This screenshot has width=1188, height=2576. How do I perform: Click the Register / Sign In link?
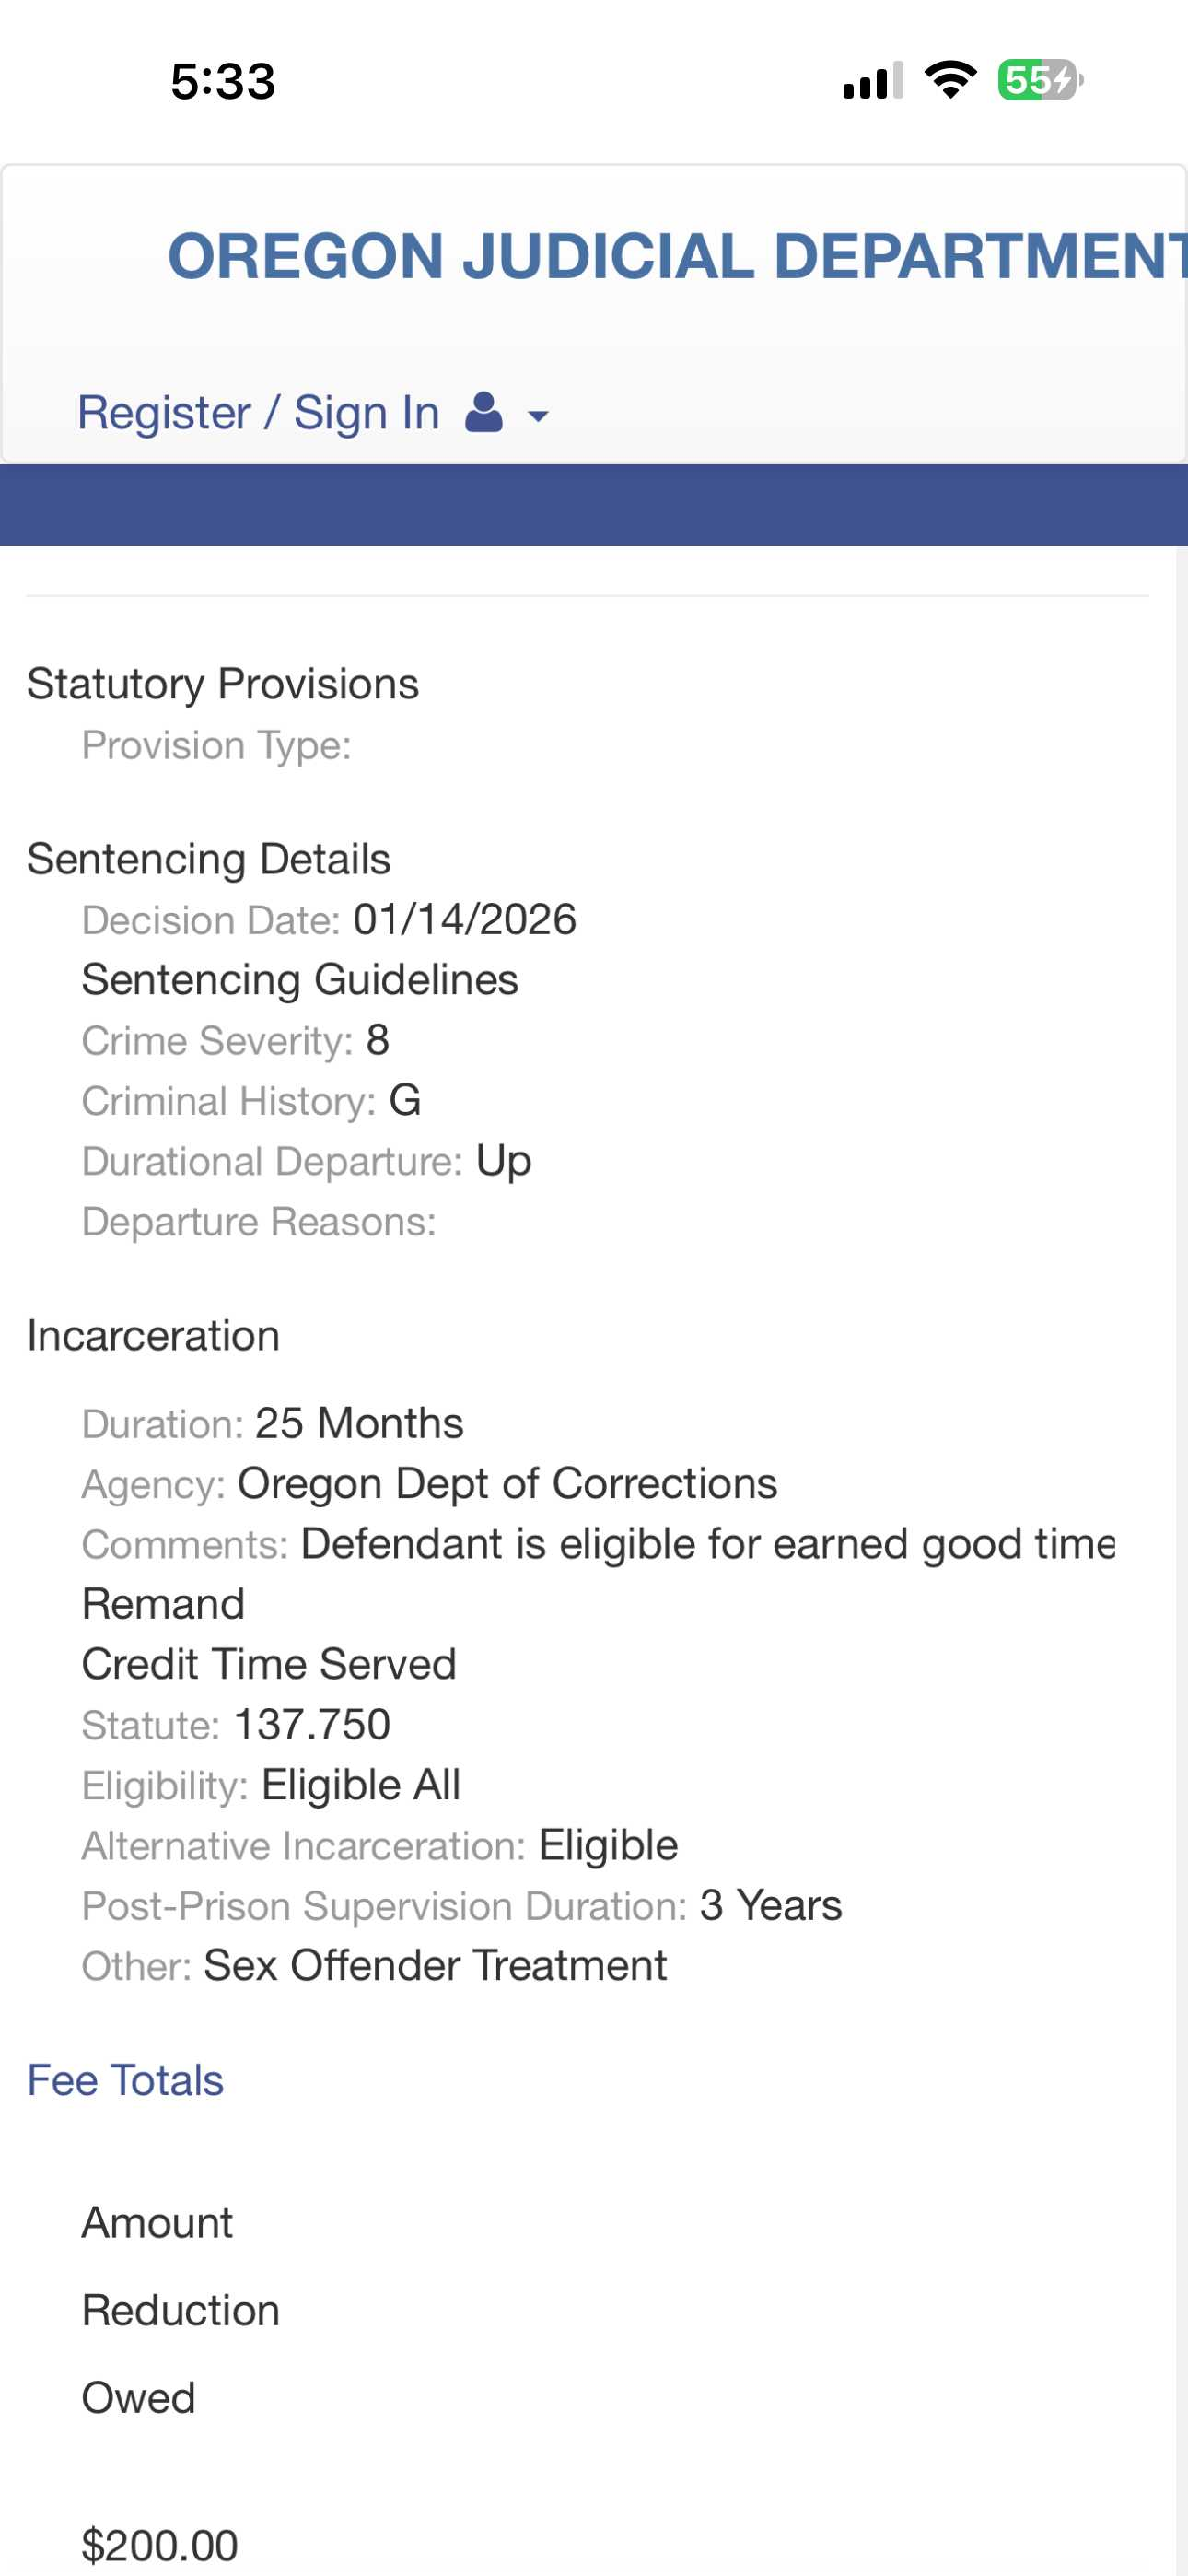pos(258,413)
